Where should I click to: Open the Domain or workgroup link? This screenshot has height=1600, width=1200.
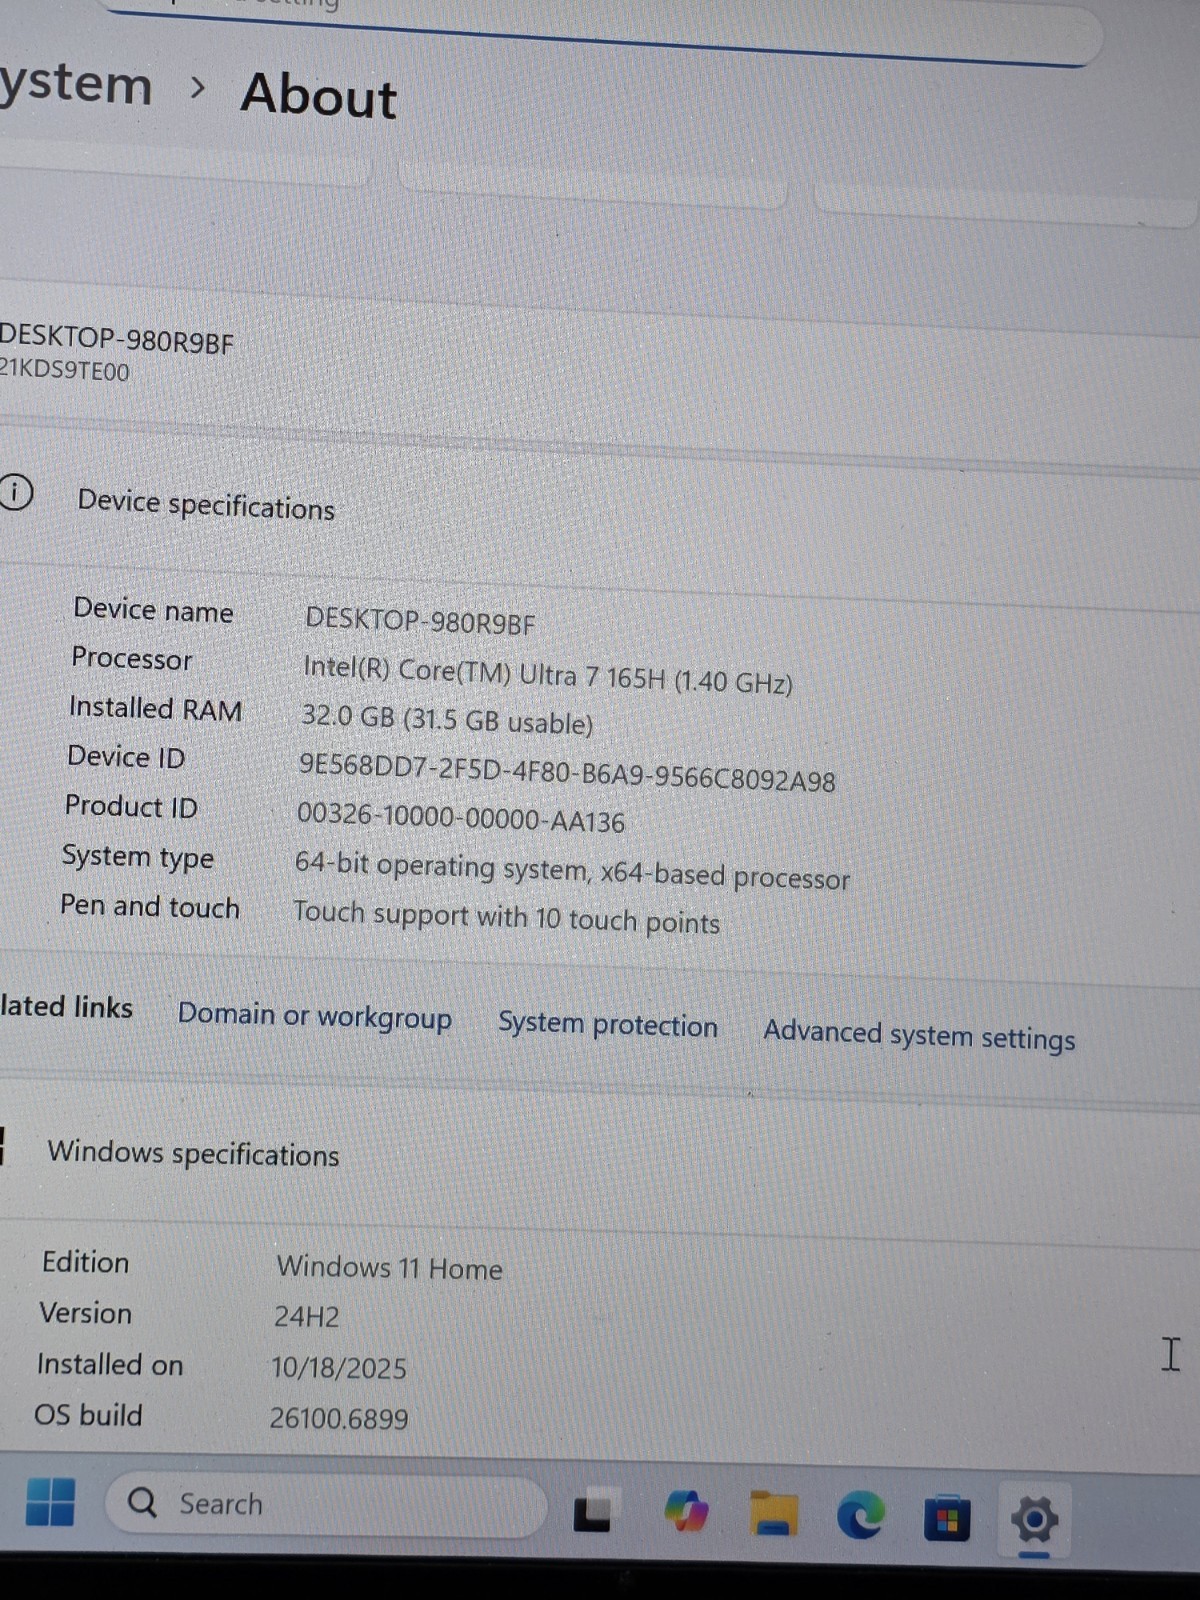click(315, 1016)
